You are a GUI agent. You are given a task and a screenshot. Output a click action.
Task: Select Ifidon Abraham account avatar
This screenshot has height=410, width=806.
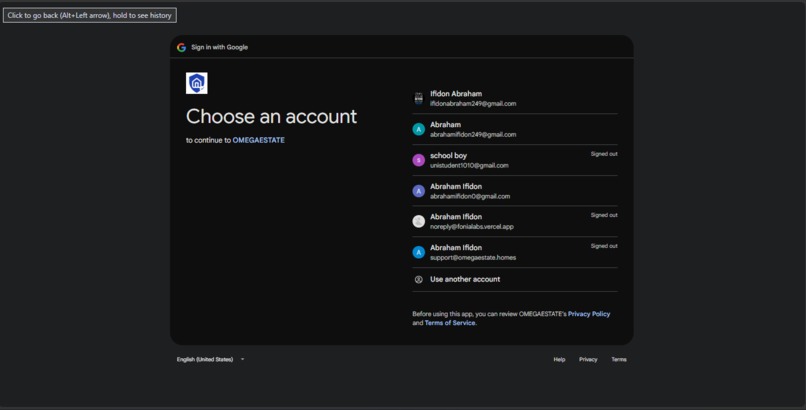418,98
